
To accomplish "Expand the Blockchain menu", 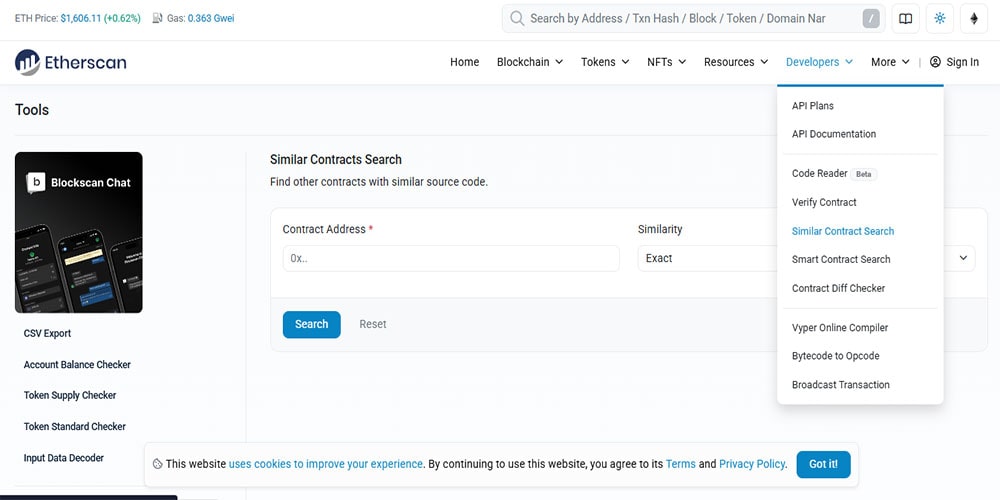I will point(530,62).
